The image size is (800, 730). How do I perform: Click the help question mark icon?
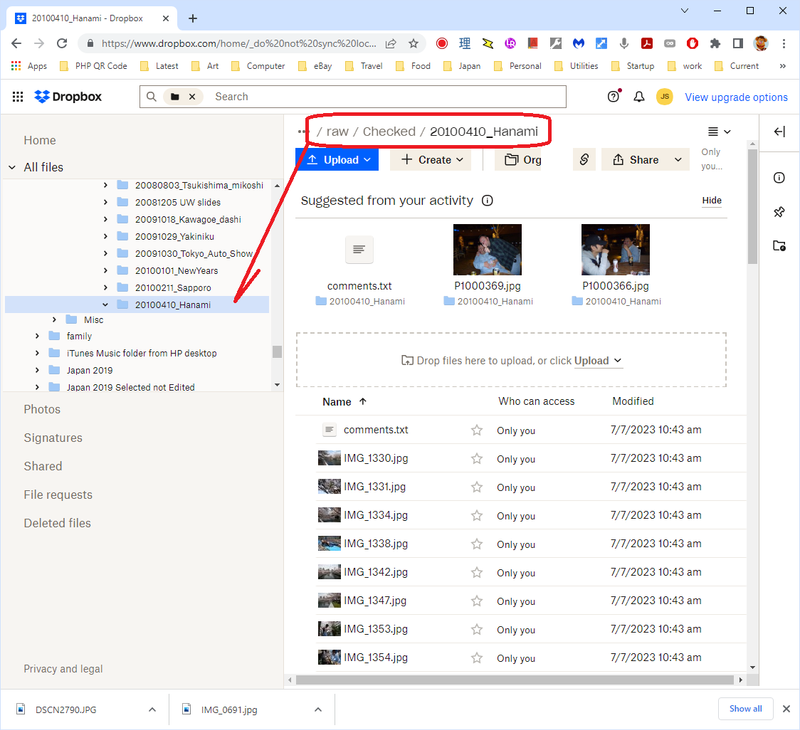coord(613,97)
